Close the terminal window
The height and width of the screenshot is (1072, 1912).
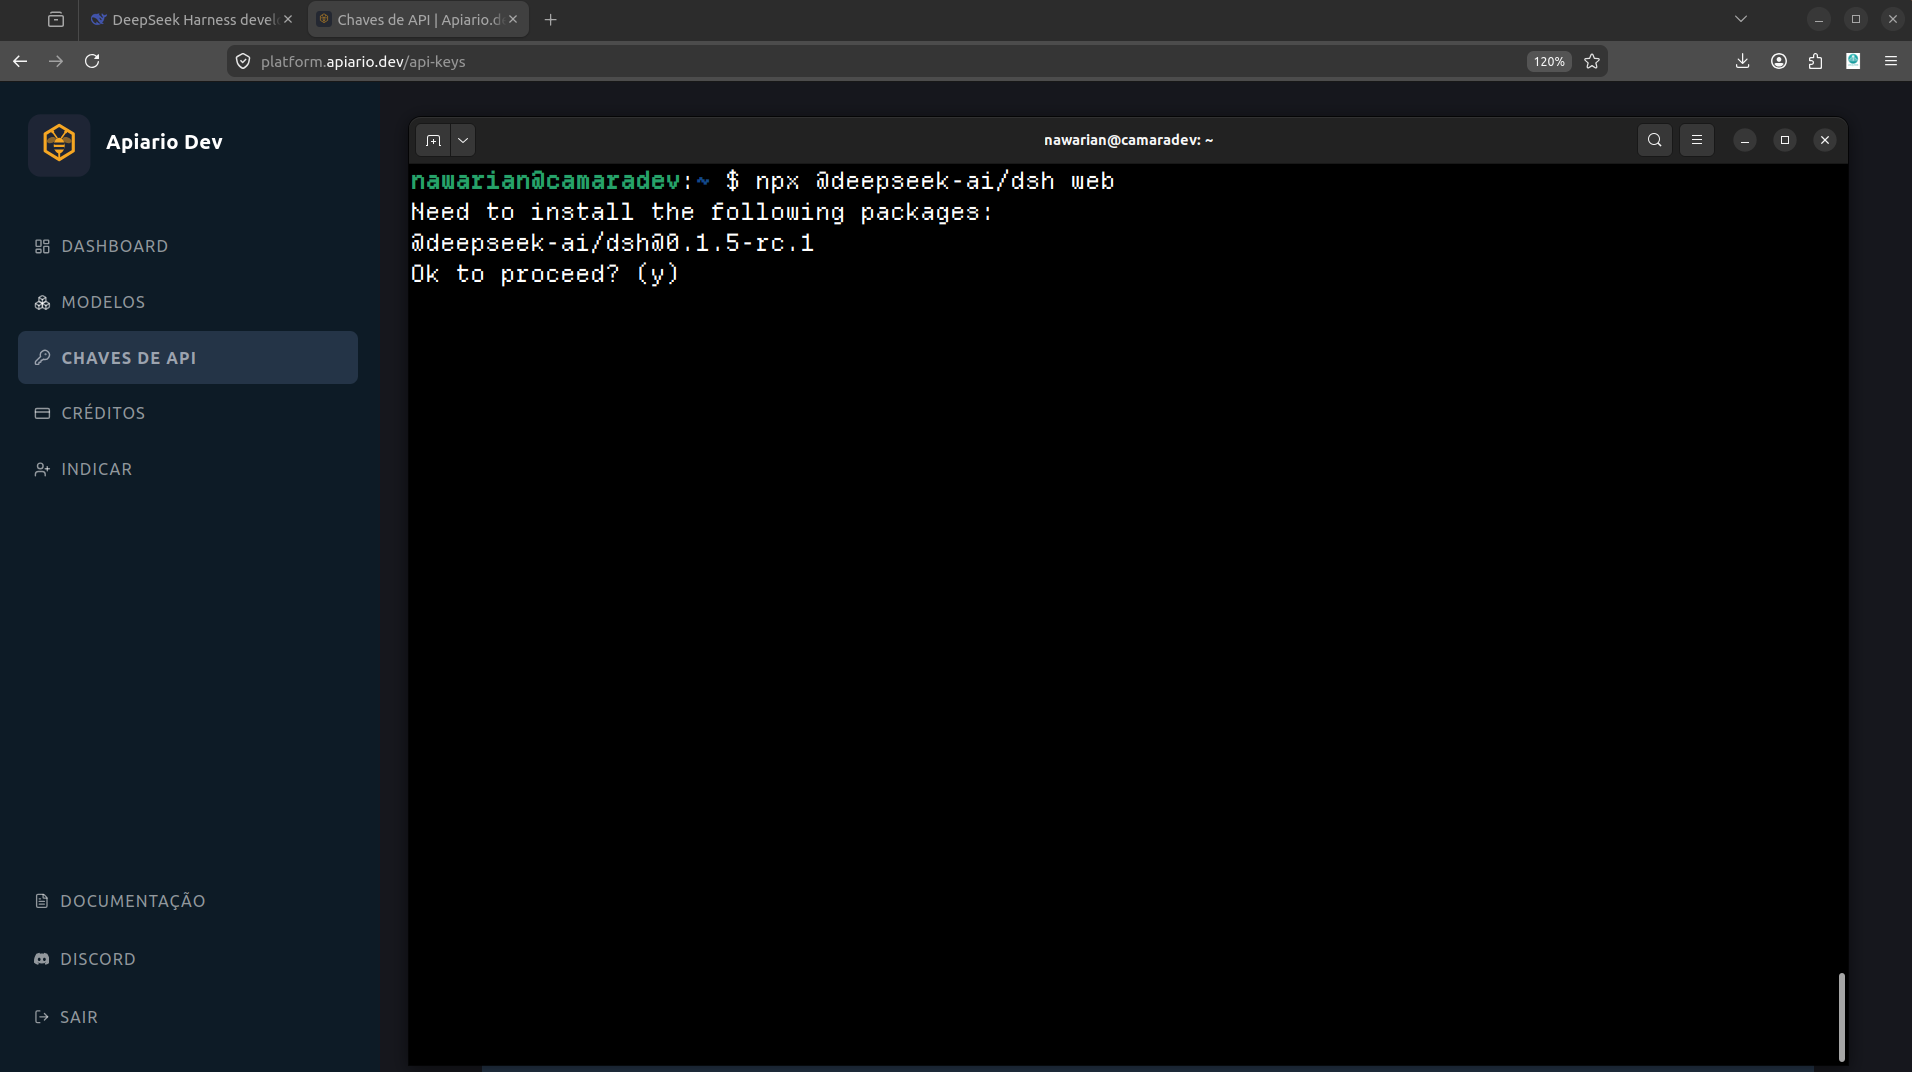point(1825,140)
